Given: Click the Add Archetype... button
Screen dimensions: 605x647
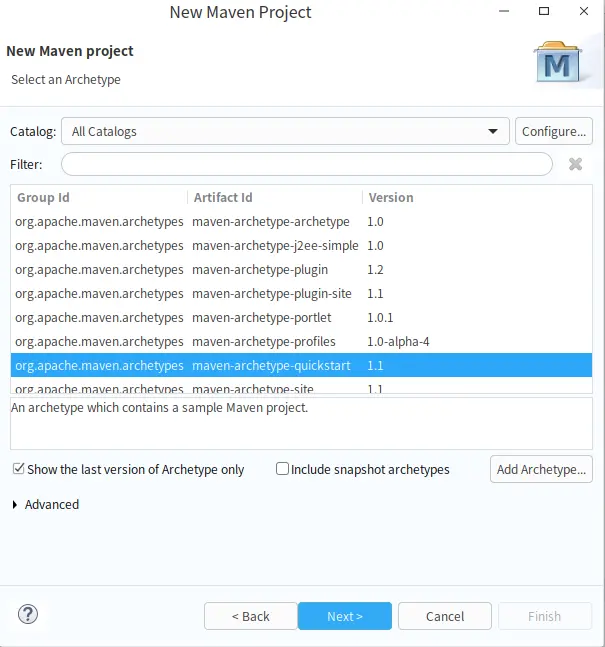Looking at the screenshot, I should (x=541, y=469).
